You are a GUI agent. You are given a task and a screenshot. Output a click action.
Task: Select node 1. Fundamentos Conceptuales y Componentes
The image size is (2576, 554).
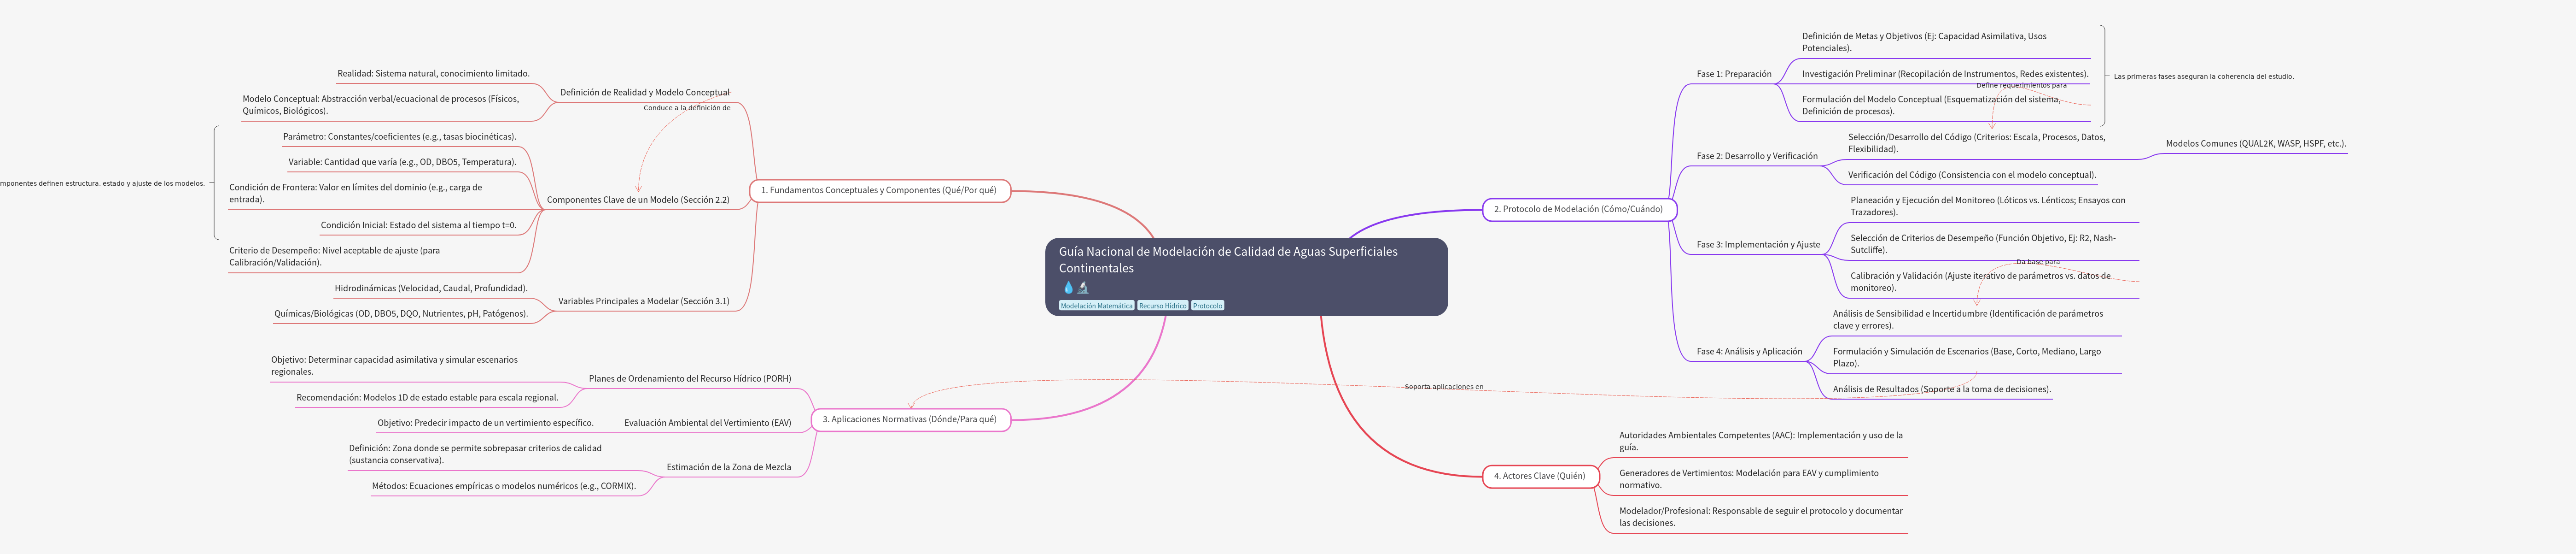878,190
